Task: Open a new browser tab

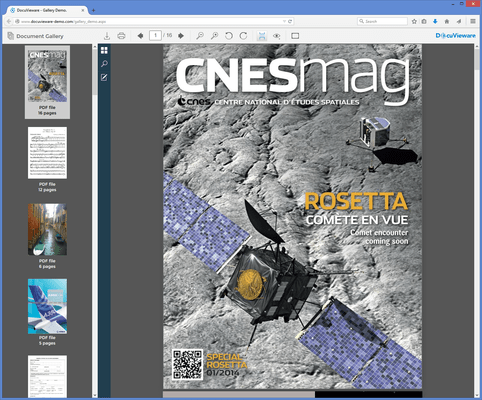Action: coord(93,10)
